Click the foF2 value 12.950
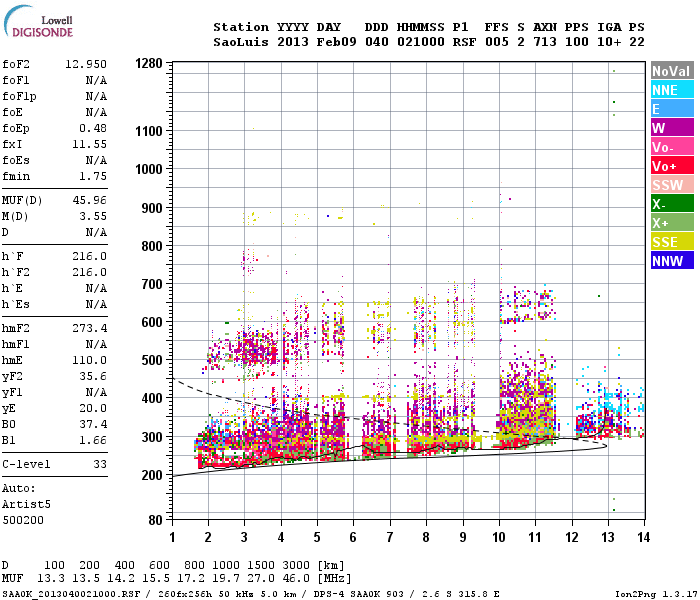 coord(86,64)
